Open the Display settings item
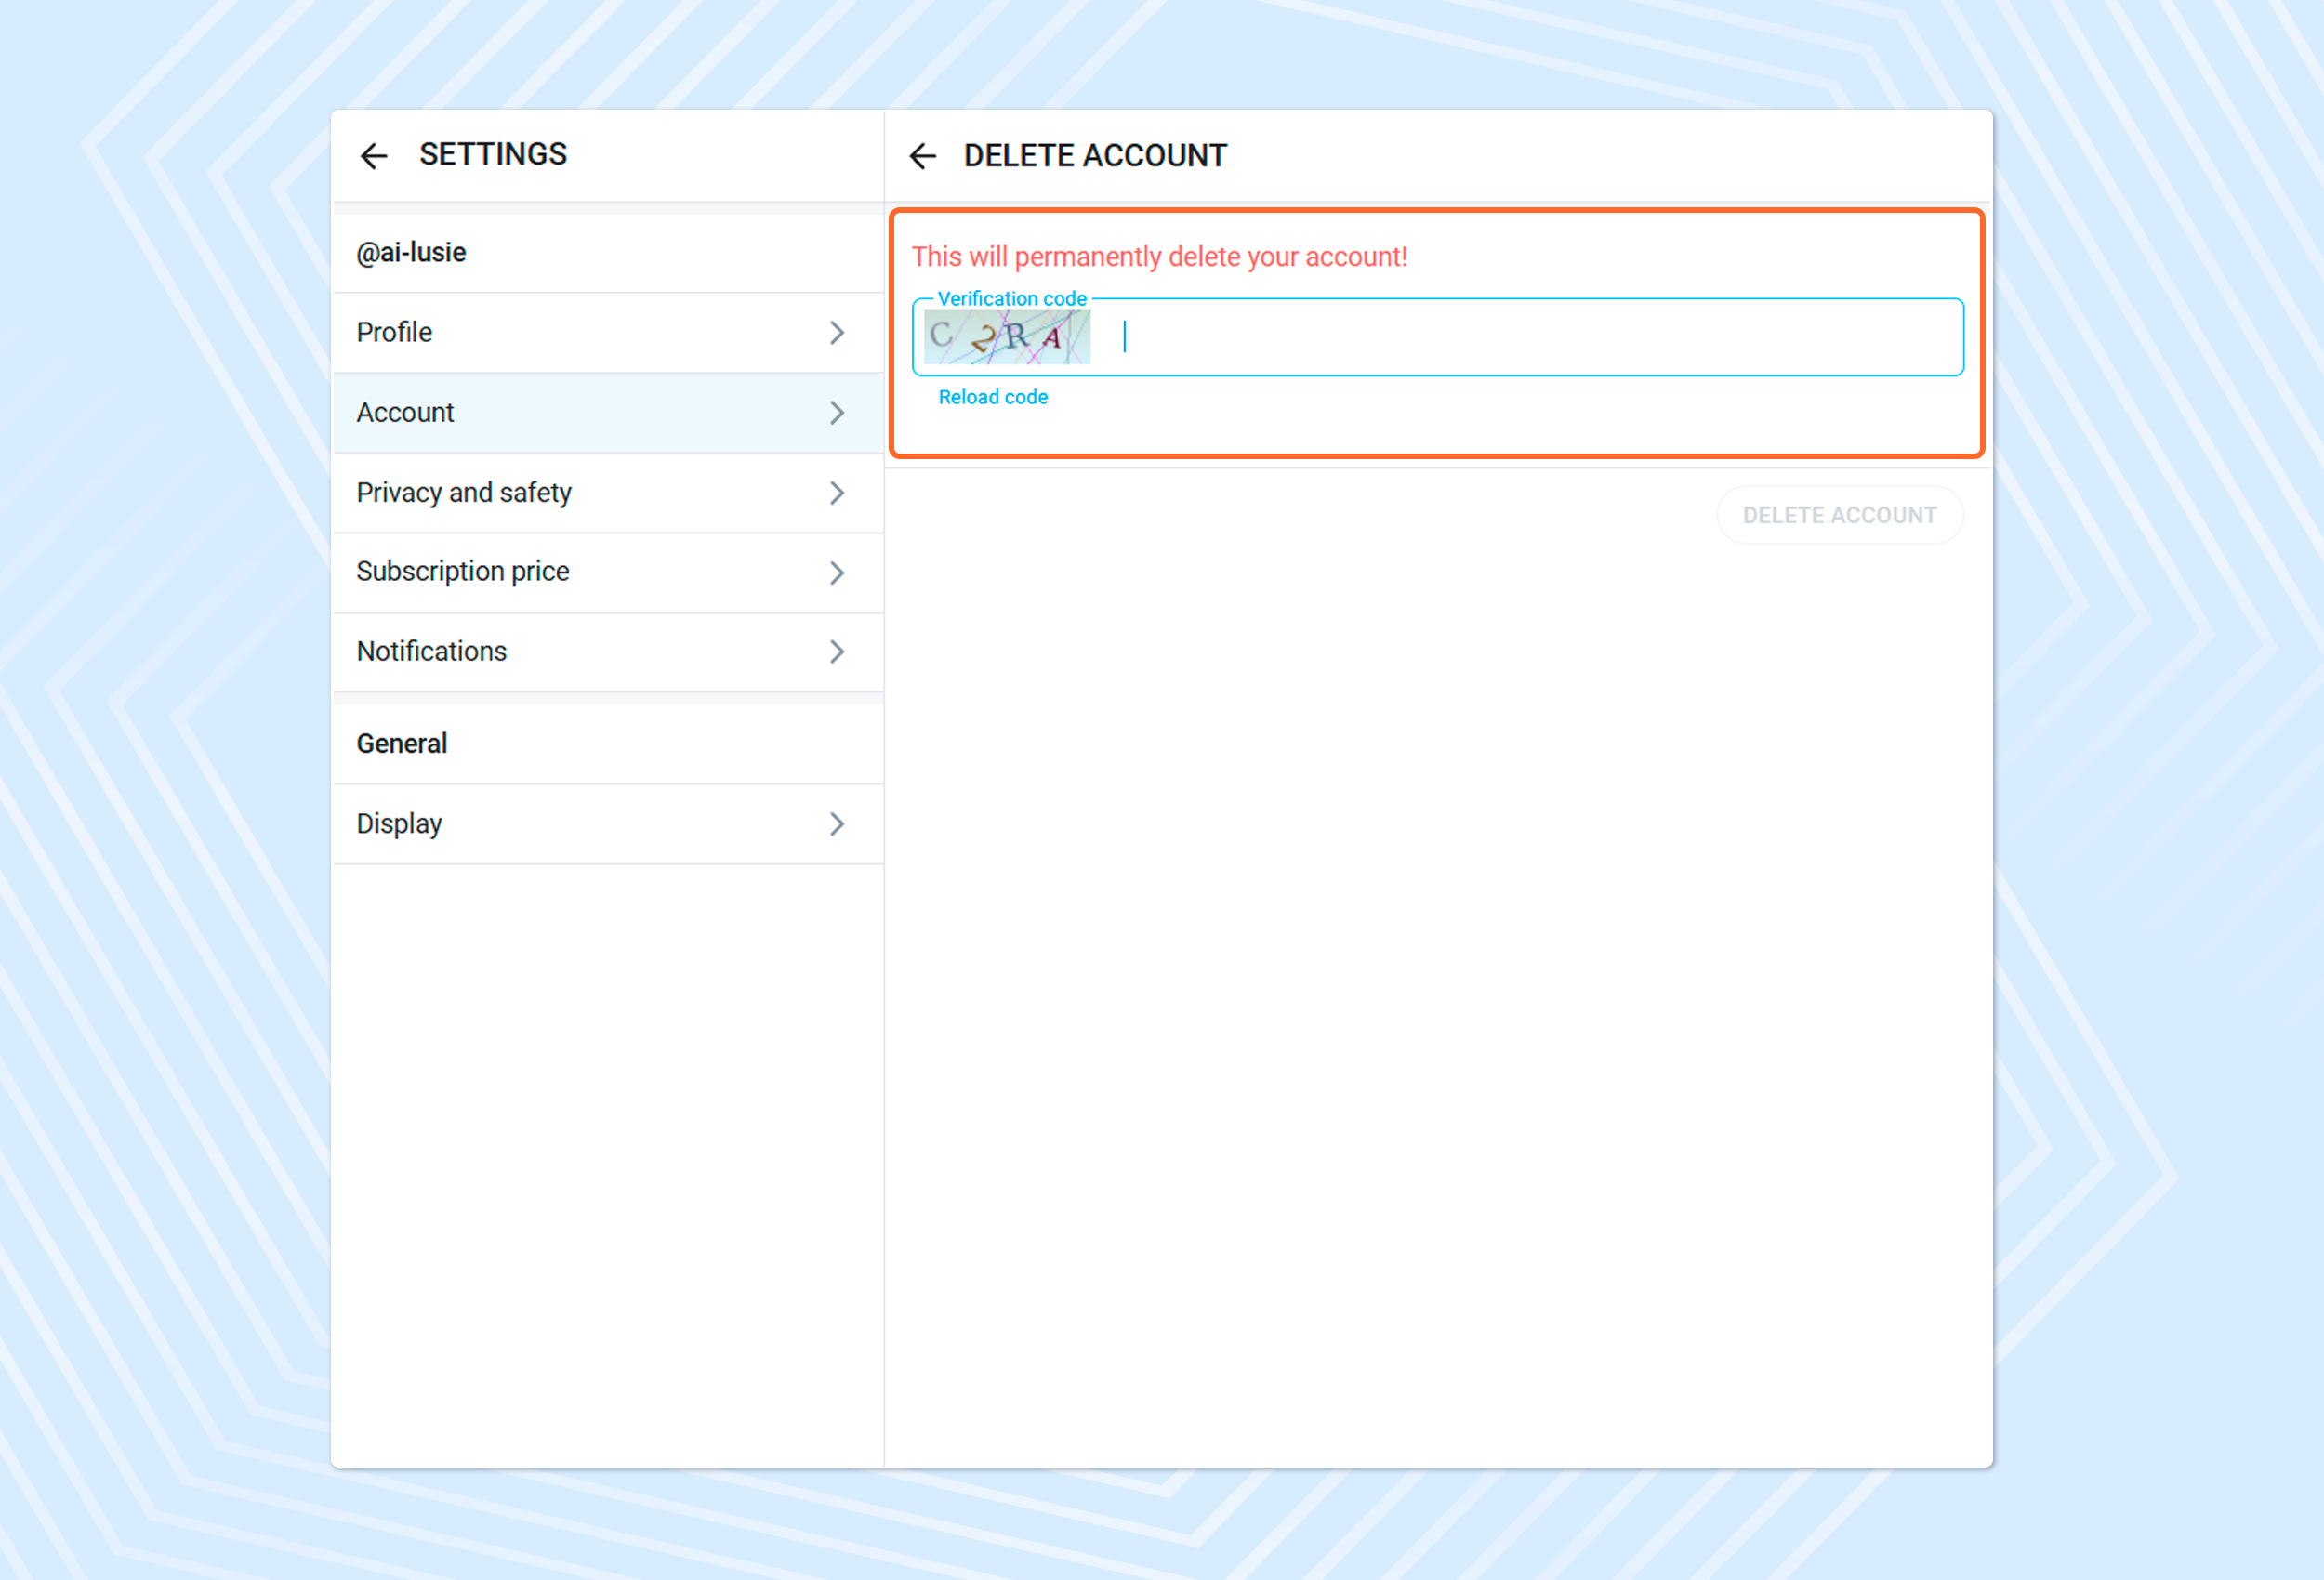The width and height of the screenshot is (2324, 1580). pos(399,824)
